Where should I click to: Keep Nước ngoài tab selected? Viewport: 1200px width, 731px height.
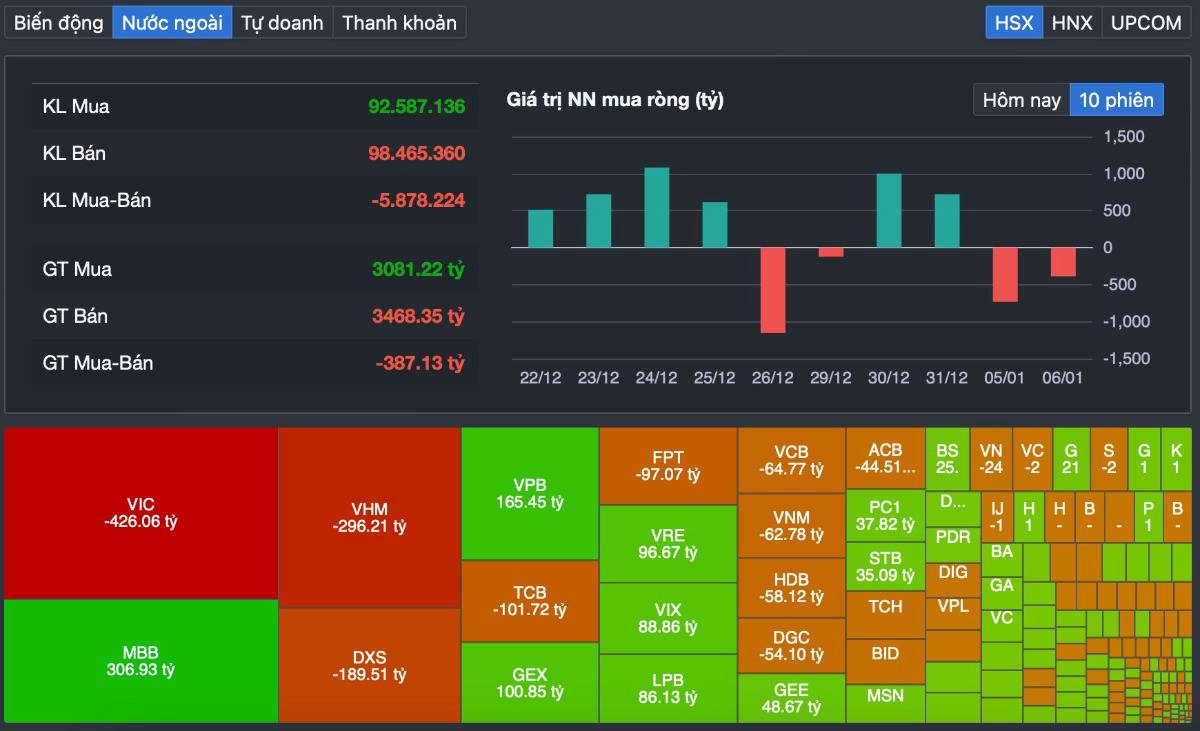(172, 21)
